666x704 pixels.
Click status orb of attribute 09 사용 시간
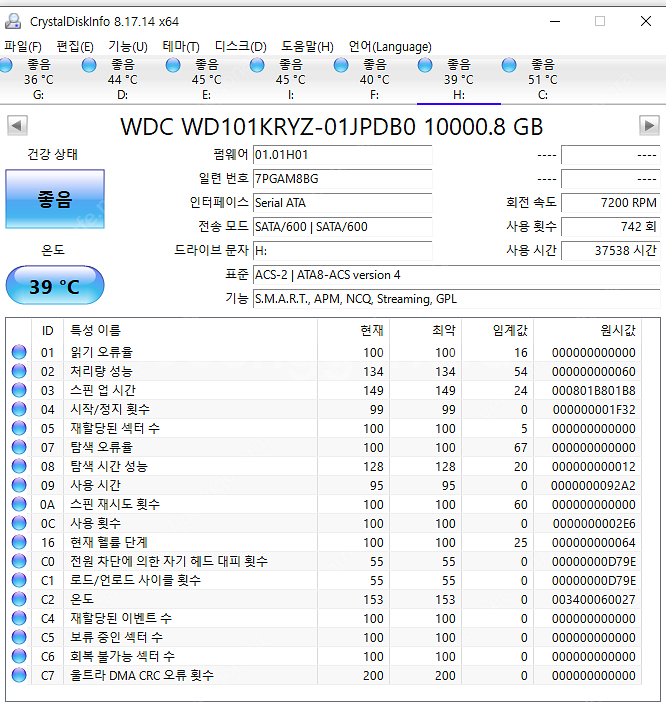(x=19, y=485)
